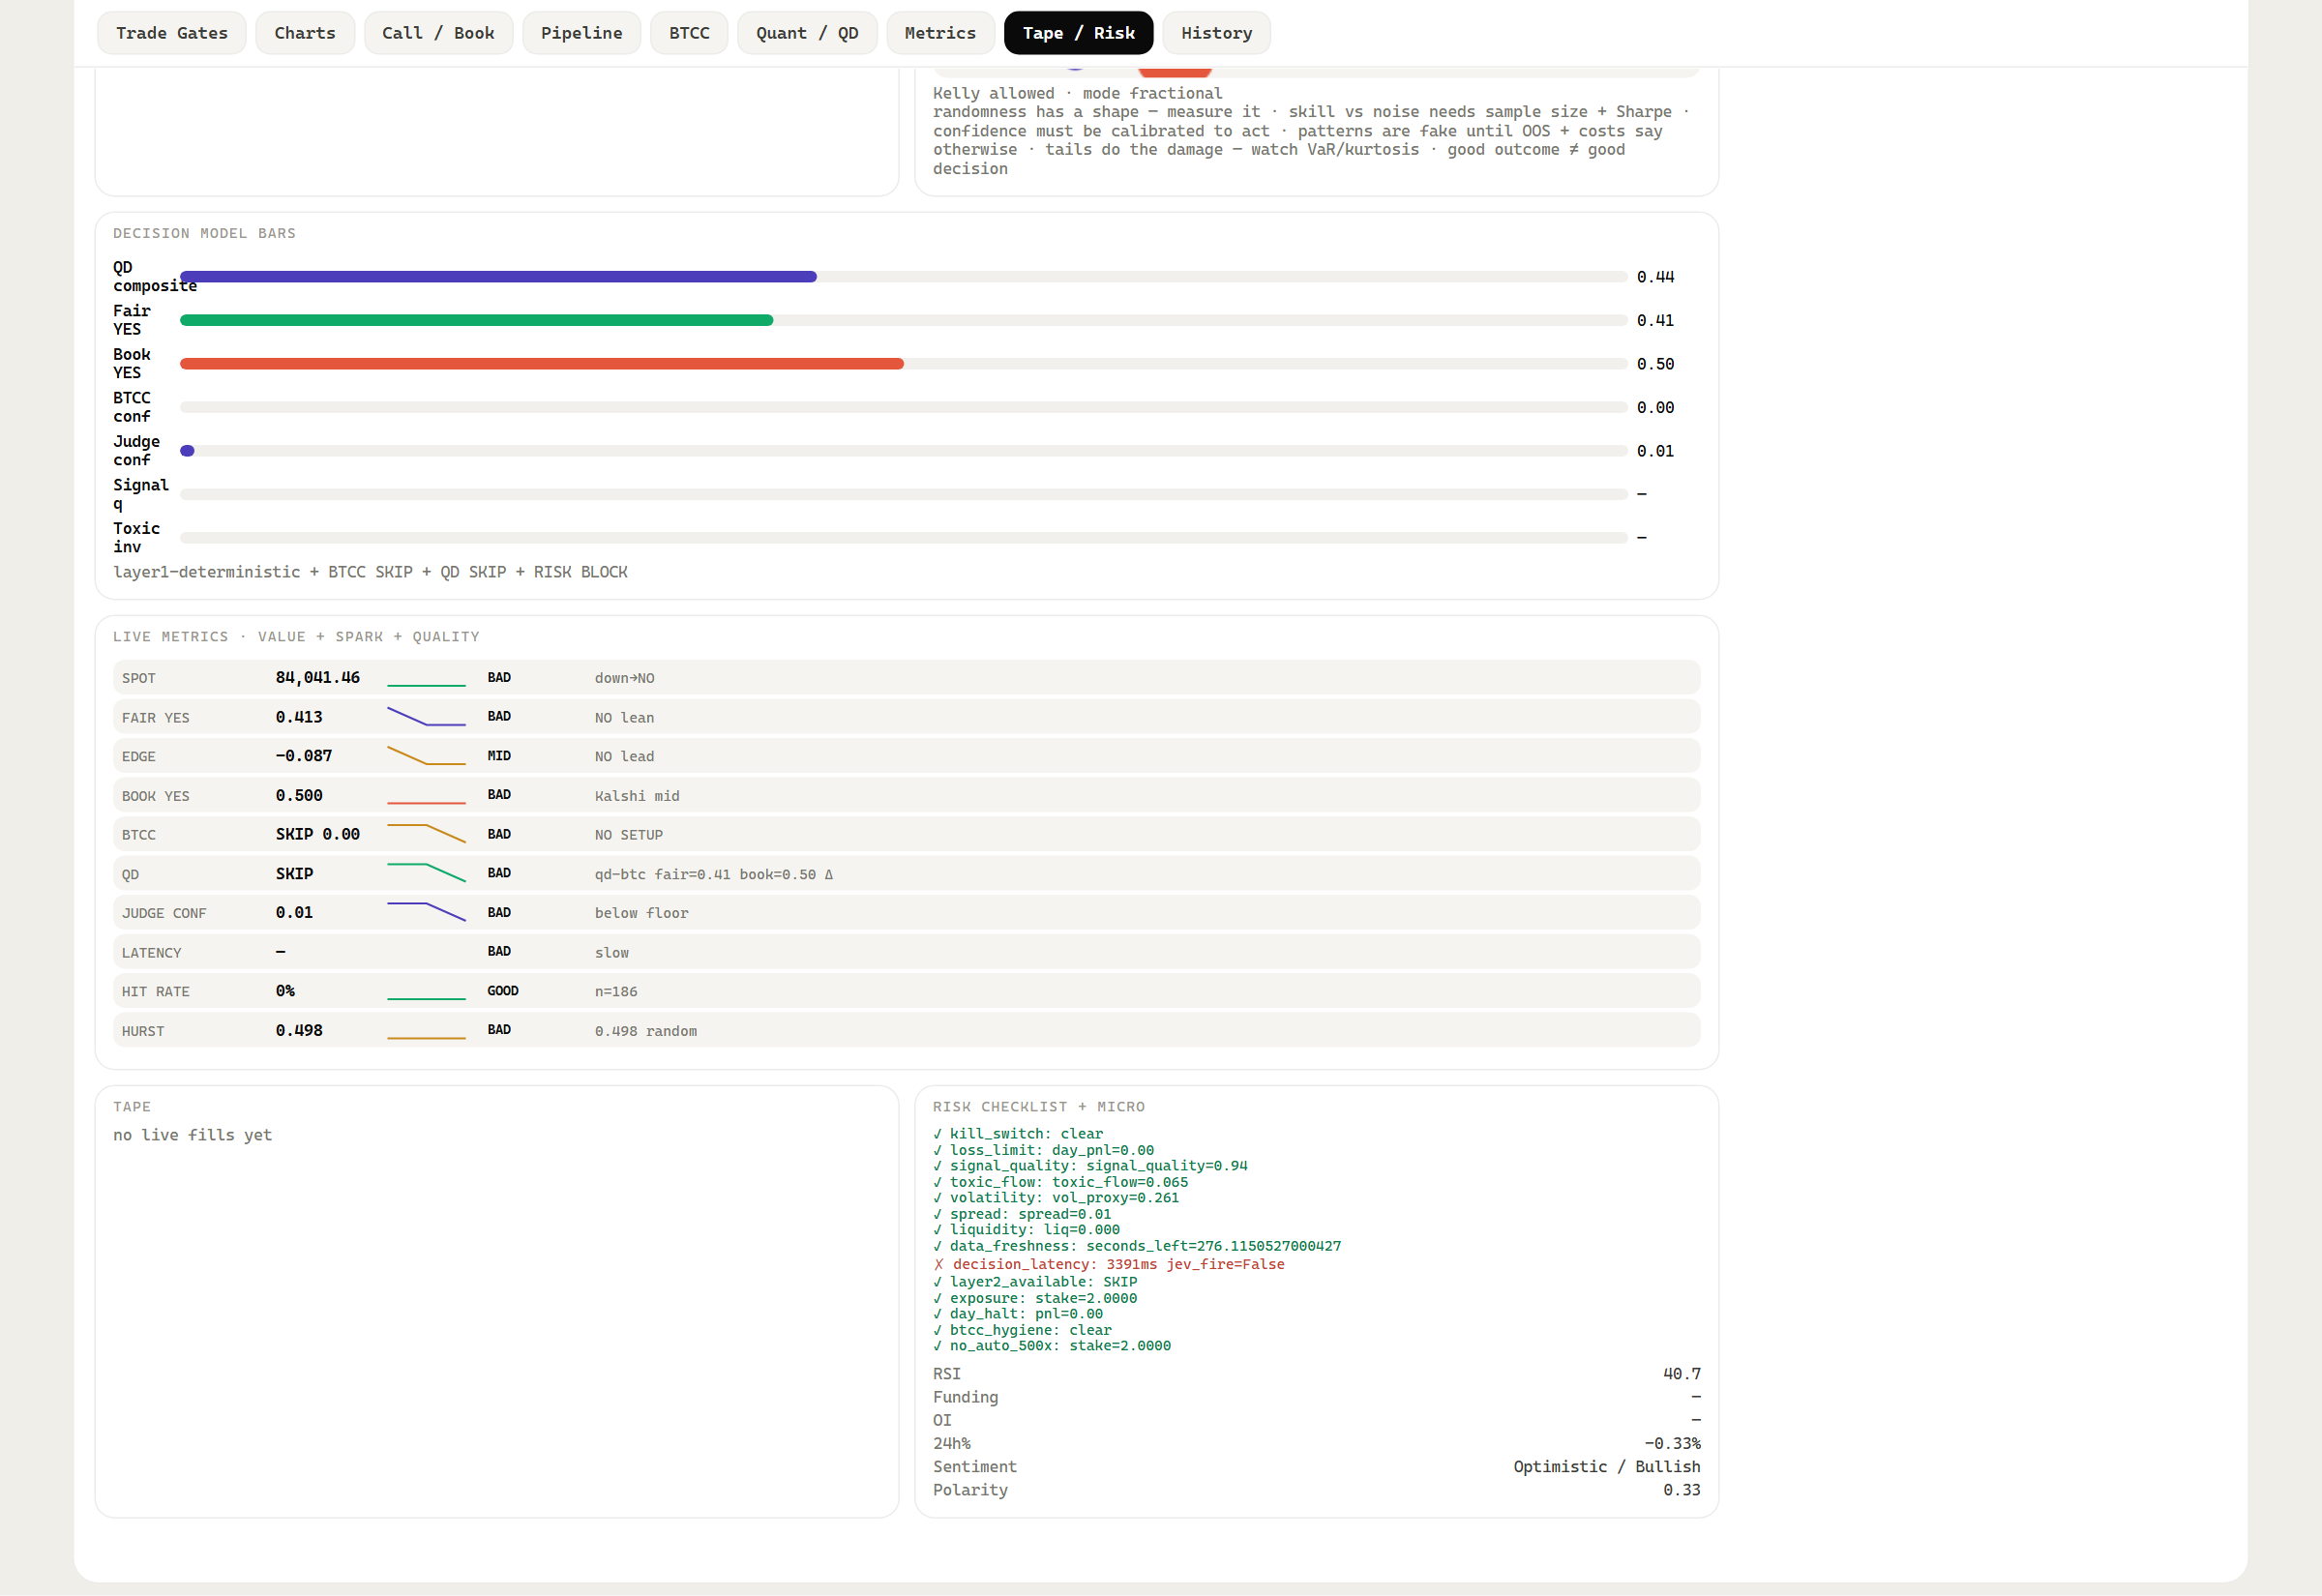This screenshot has width=2322, height=1596.
Task: Select the failed decision_latency check line
Action: pos(1109,1264)
